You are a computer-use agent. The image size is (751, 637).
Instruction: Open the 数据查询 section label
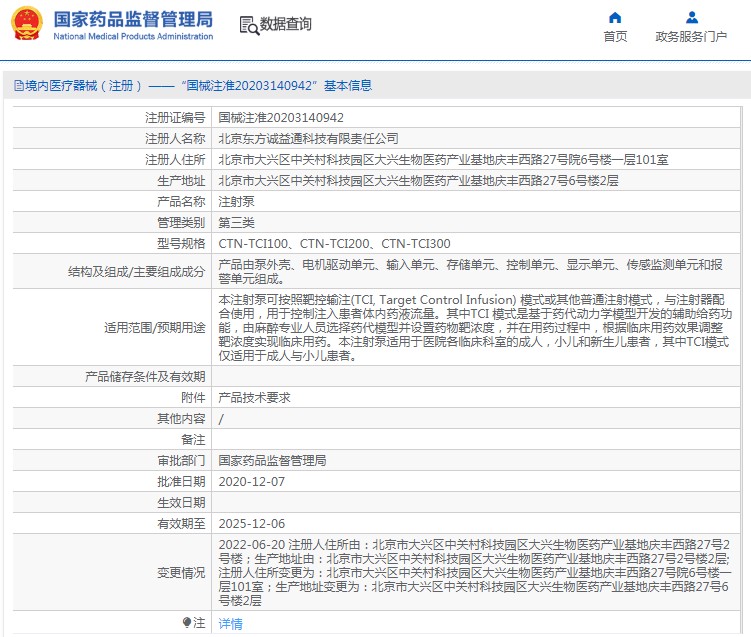click(286, 24)
